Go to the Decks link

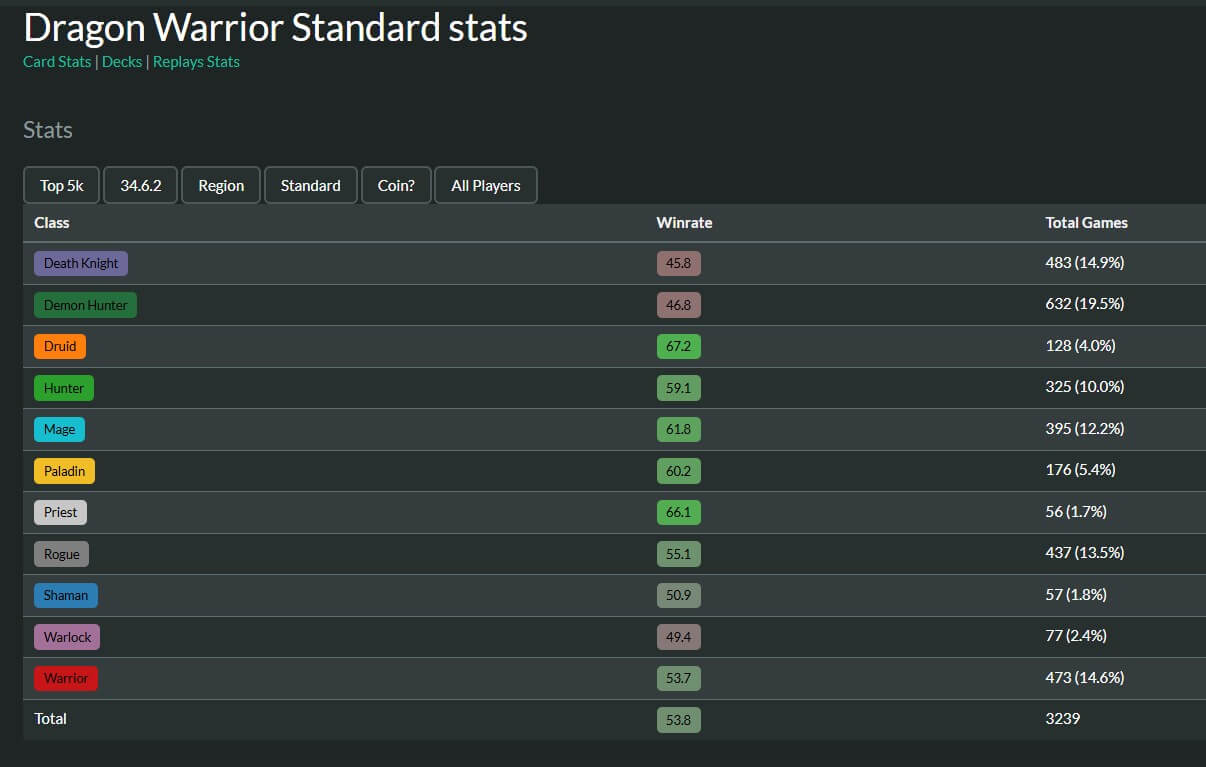point(122,62)
